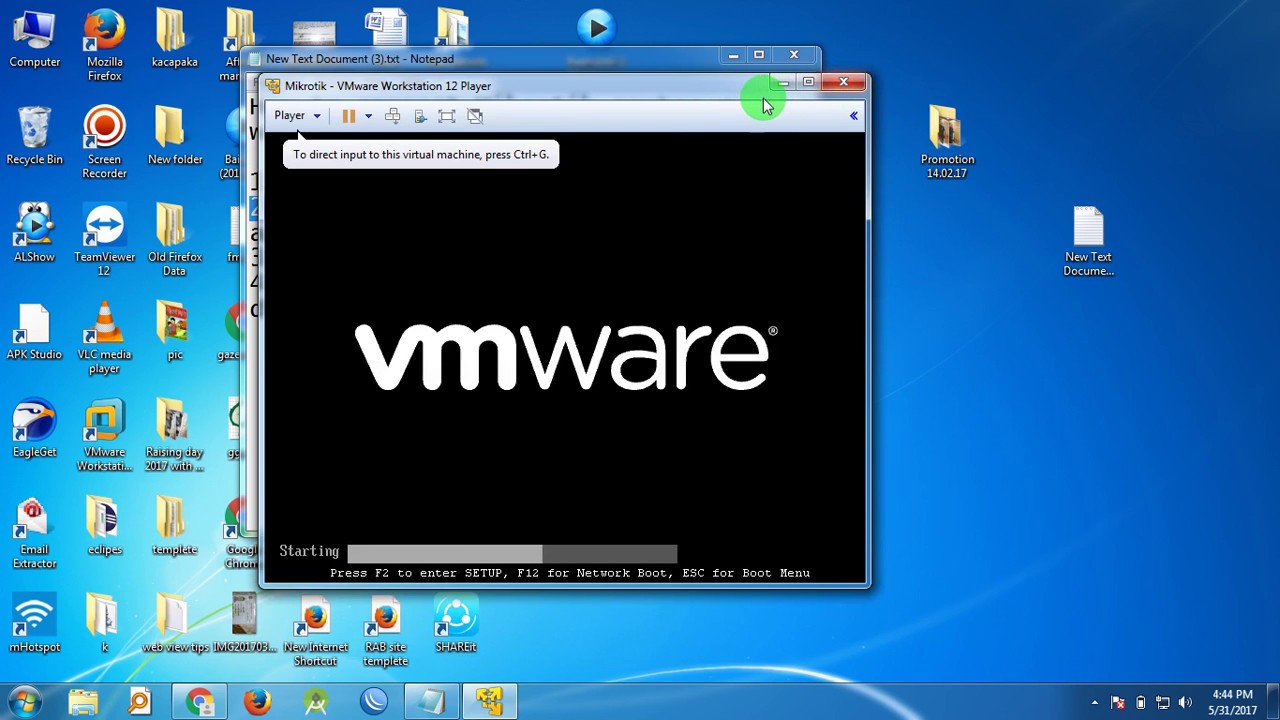Launch SHAREit desktop shortcut

click(455, 624)
